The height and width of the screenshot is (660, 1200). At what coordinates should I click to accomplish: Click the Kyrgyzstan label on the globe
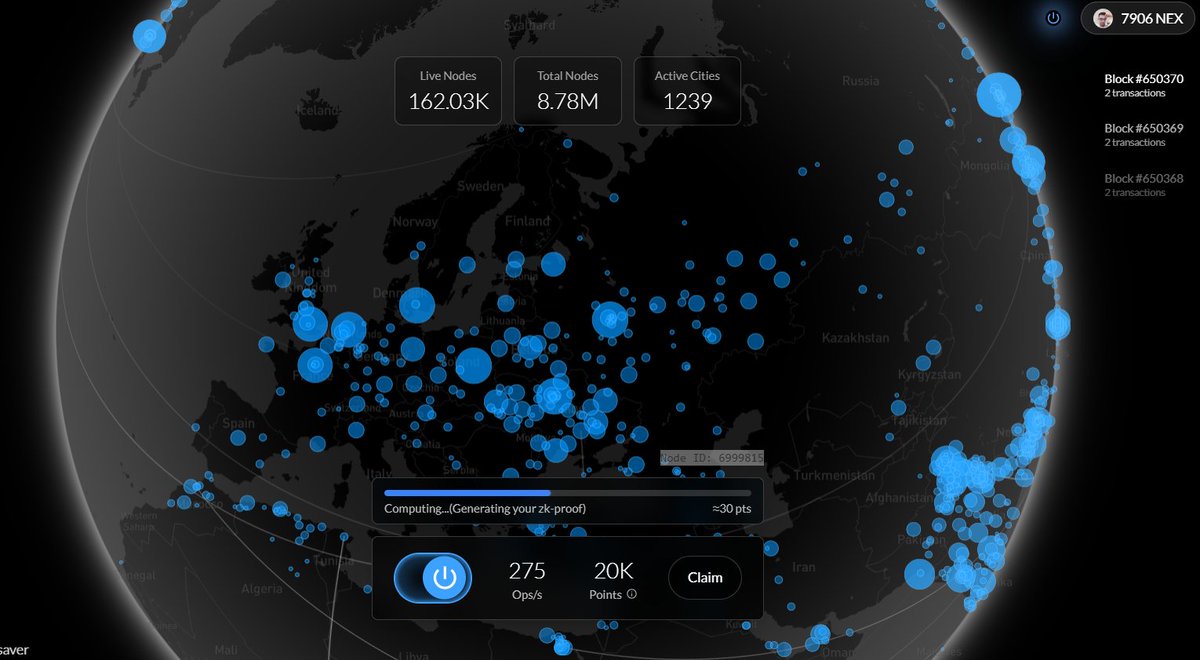click(929, 375)
